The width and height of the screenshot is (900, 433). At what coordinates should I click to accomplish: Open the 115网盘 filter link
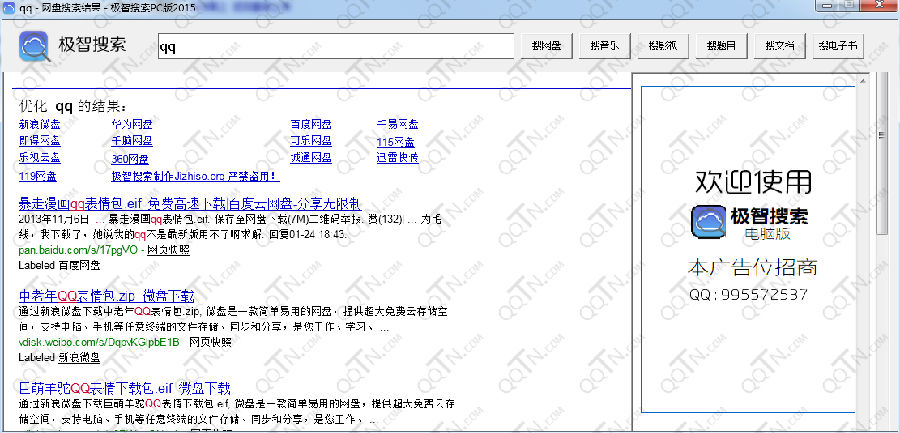(x=396, y=142)
